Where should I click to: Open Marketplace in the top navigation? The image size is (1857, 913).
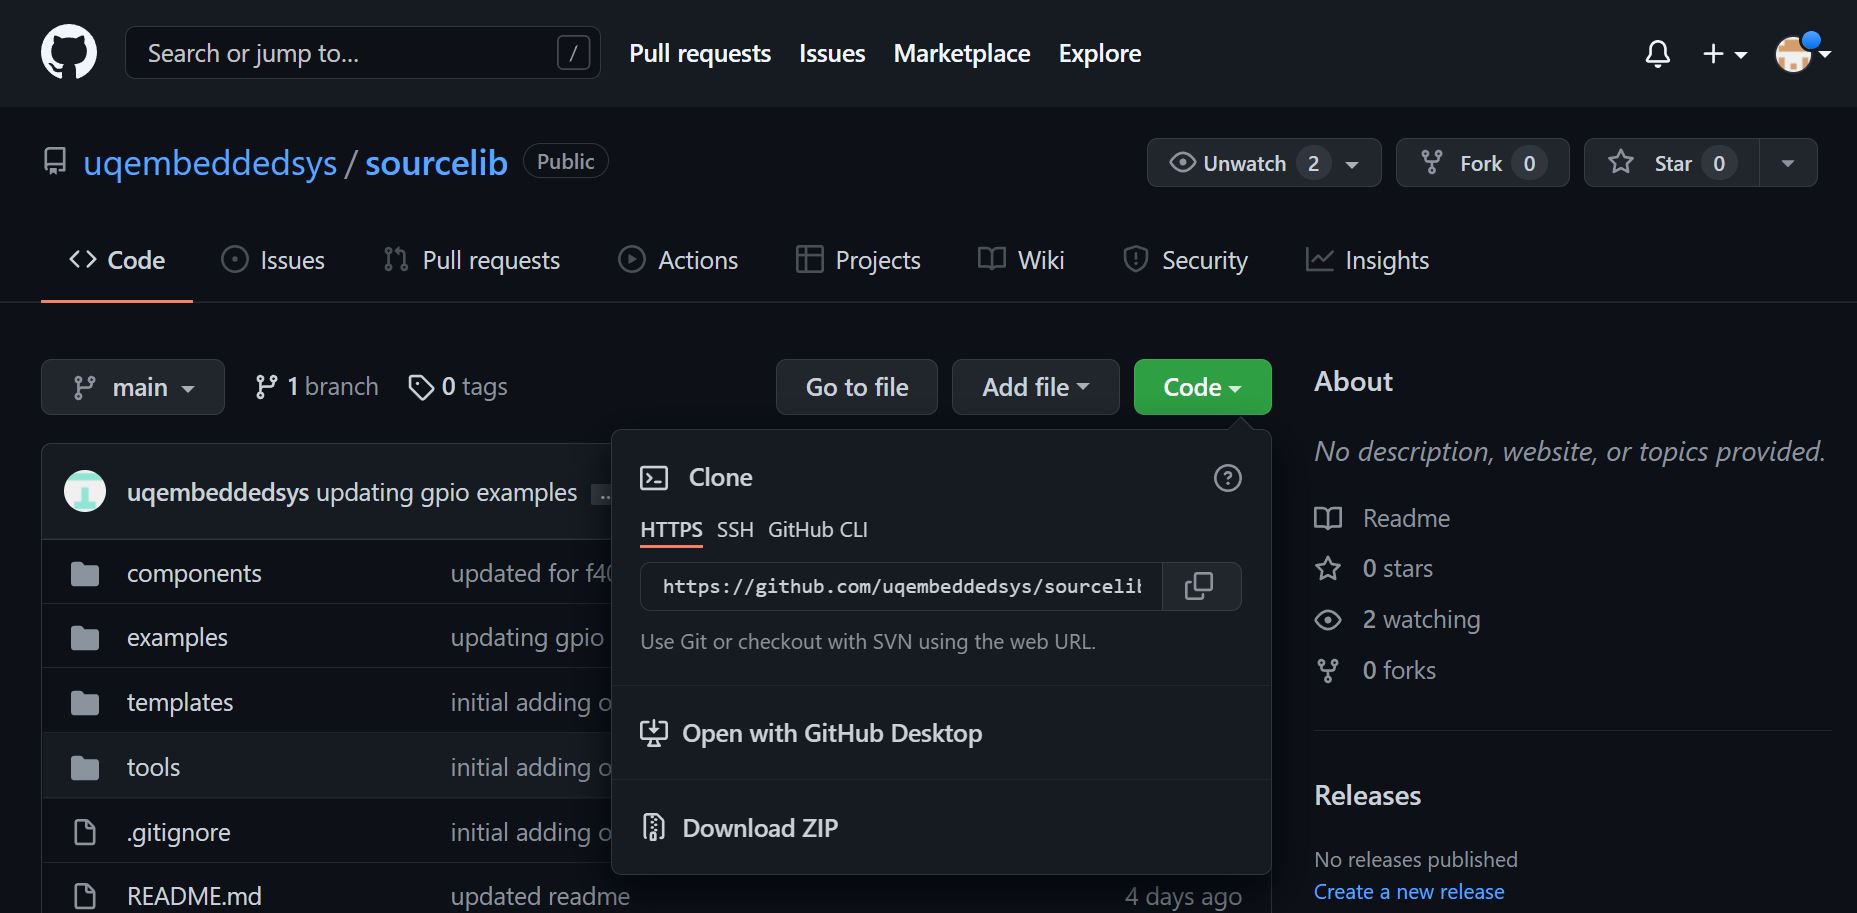[962, 54]
